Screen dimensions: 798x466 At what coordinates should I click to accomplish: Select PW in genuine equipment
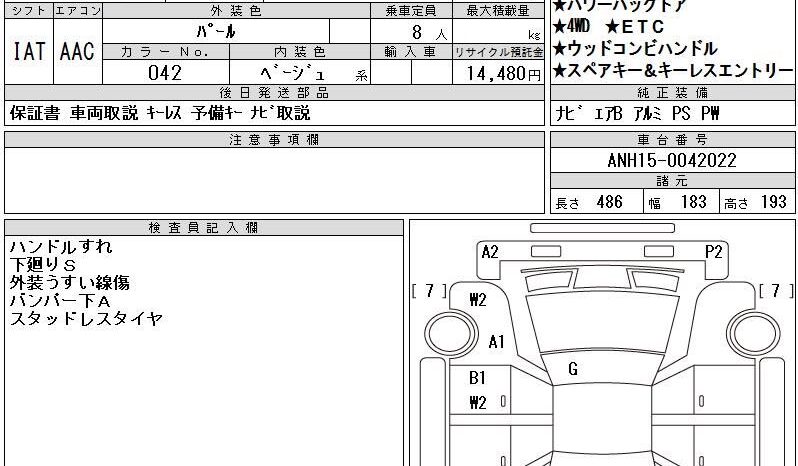coord(710,113)
